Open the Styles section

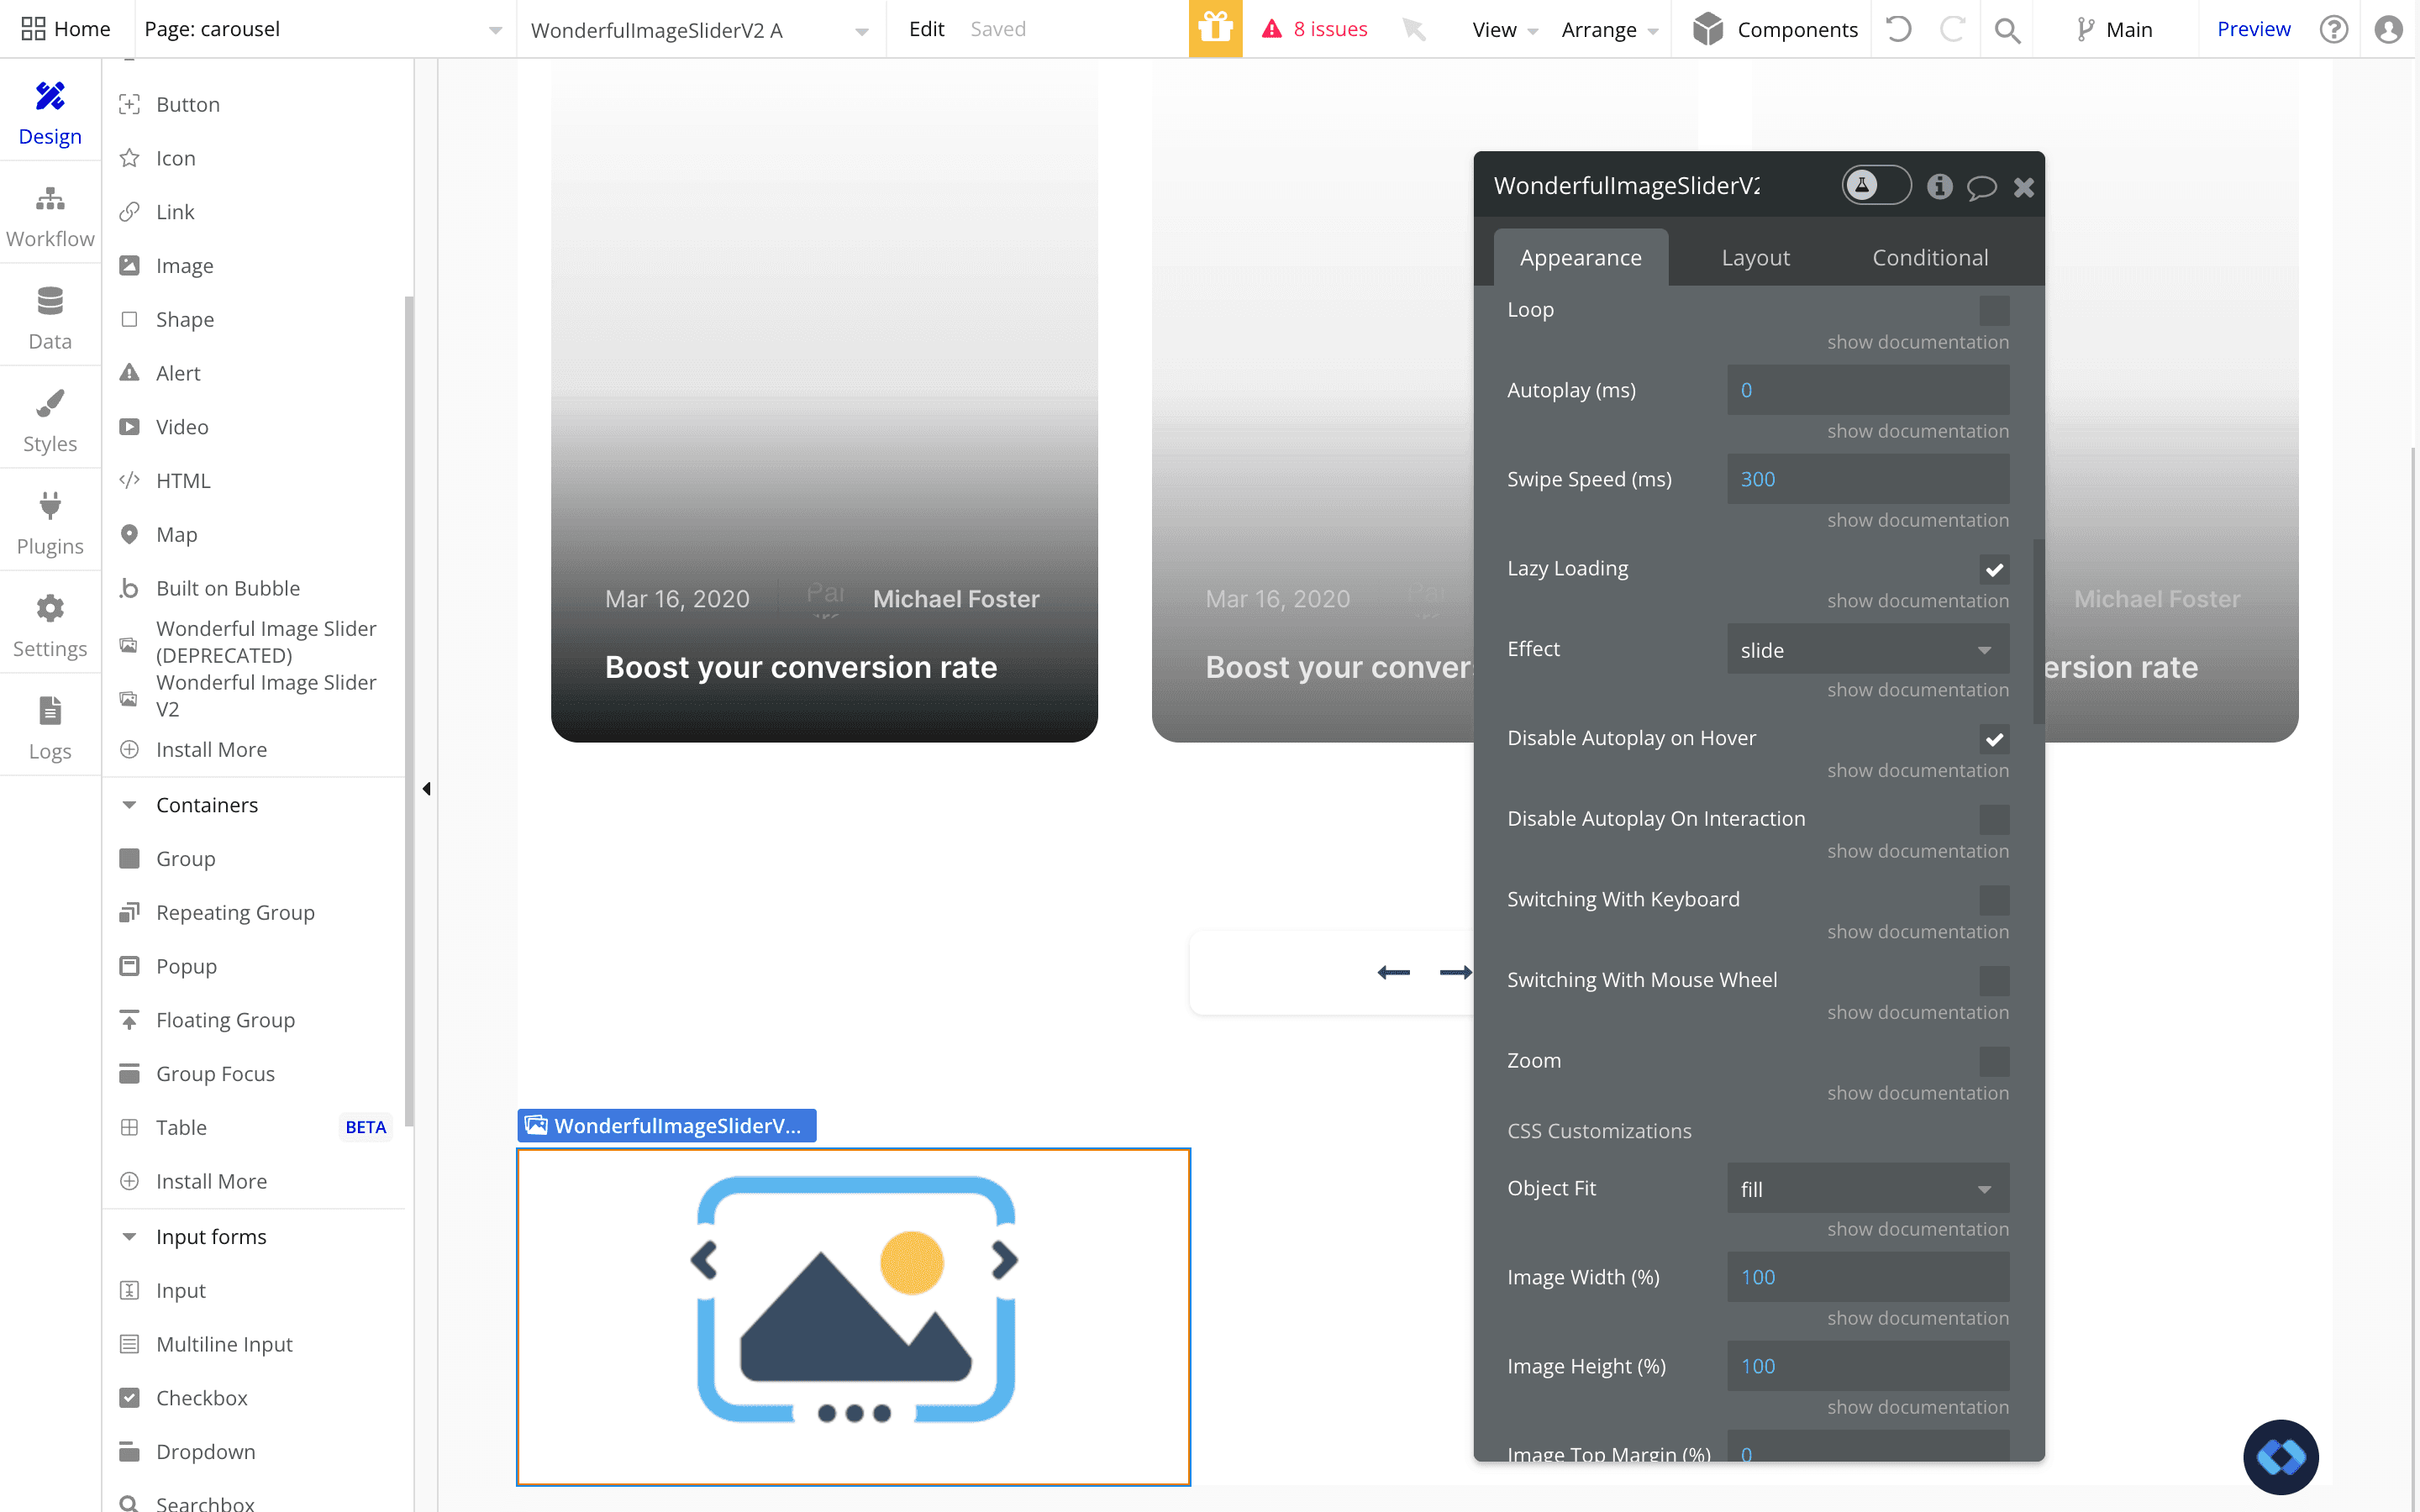[x=50, y=420]
